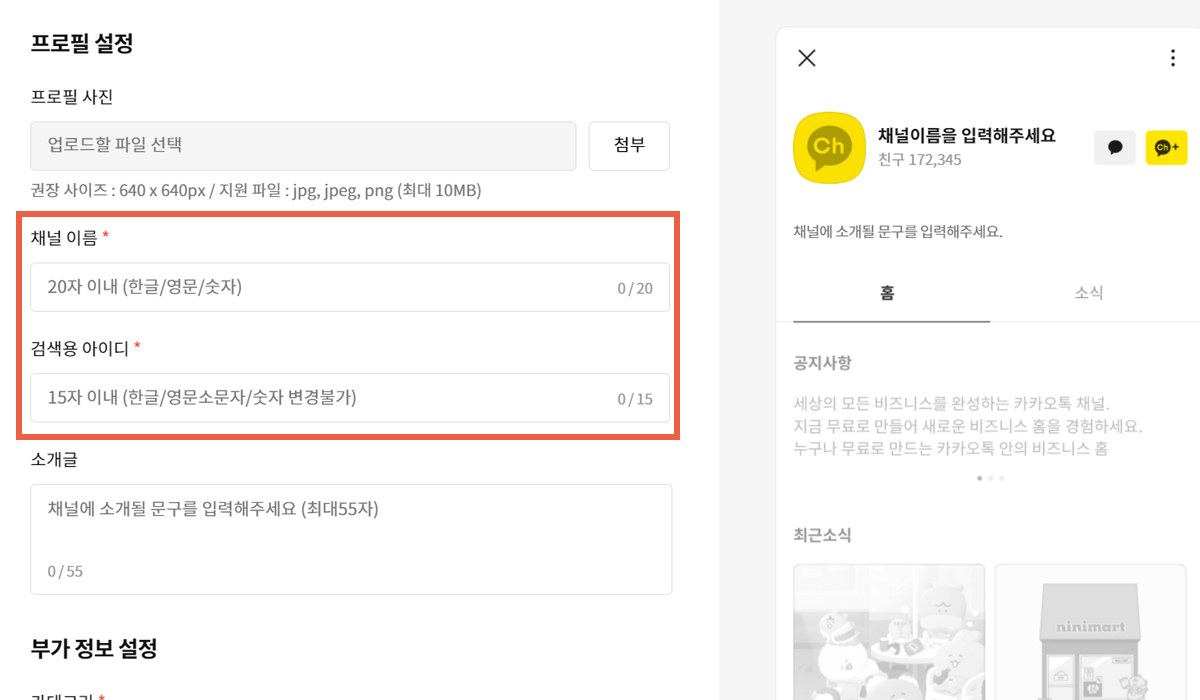Image resolution: width=1200 pixels, height=700 pixels.
Task: Open the cartoon characters recent-news thumbnail
Action: (x=889, y=632)
